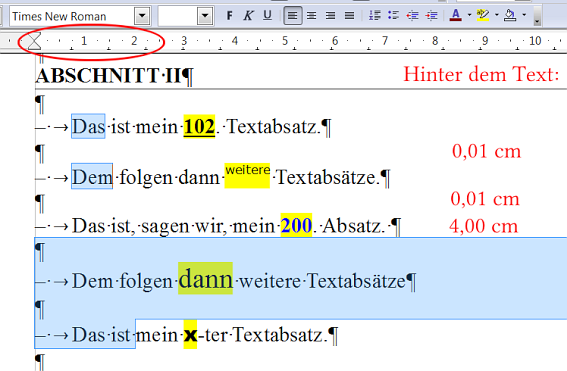The width and height of the screenshot is (567, 371).
Task: Apply yellow highlighting
Action: (483, 16)
